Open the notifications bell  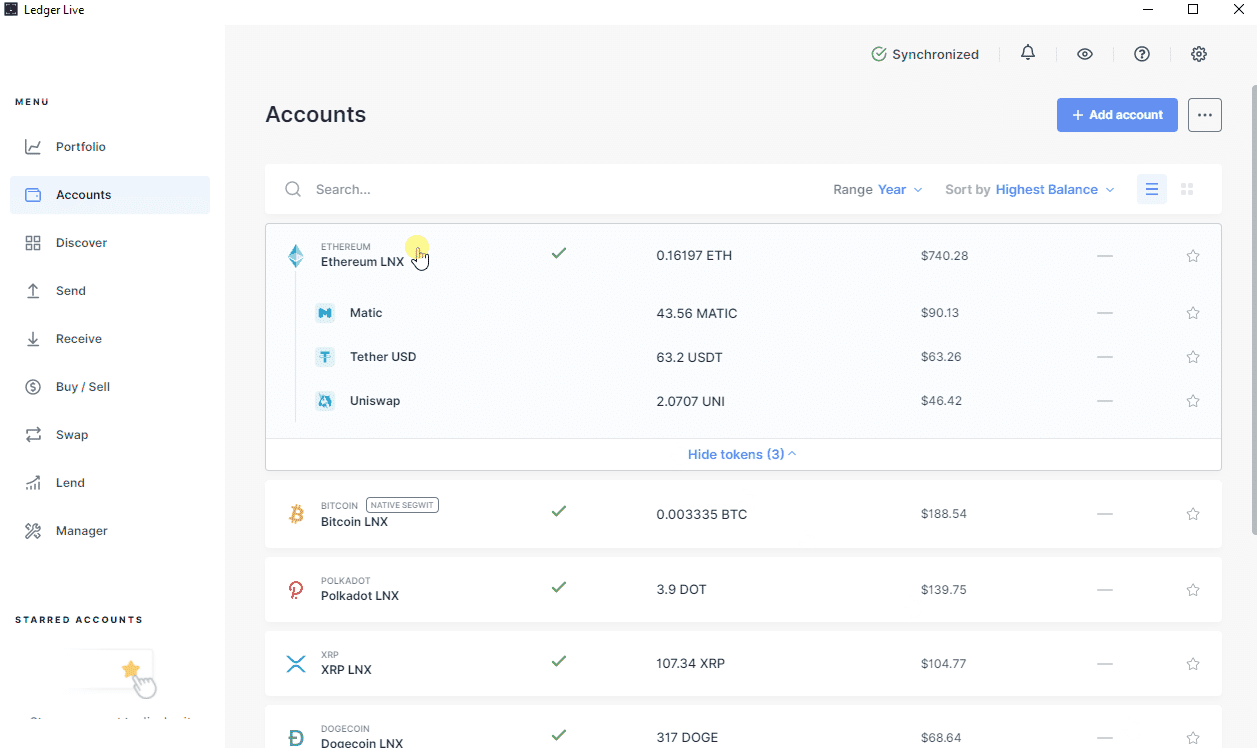(1028, 53)
